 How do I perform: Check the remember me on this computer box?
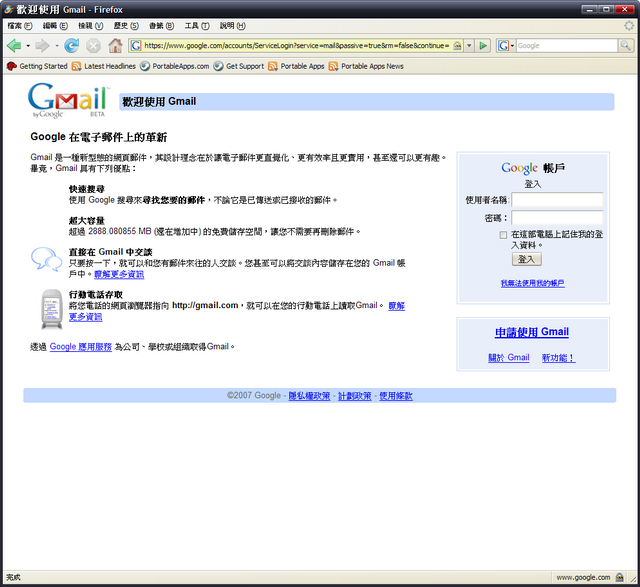pyautogui.click(x=503, y=235)
